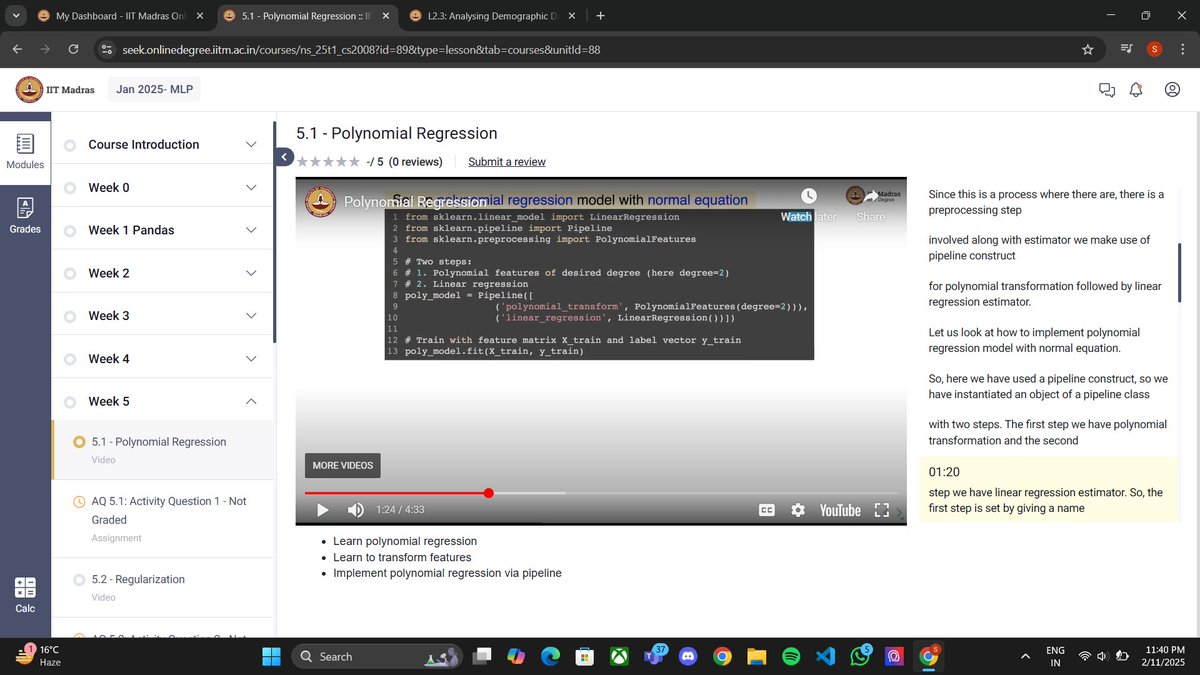Play the video

click(x=323, y=510)
